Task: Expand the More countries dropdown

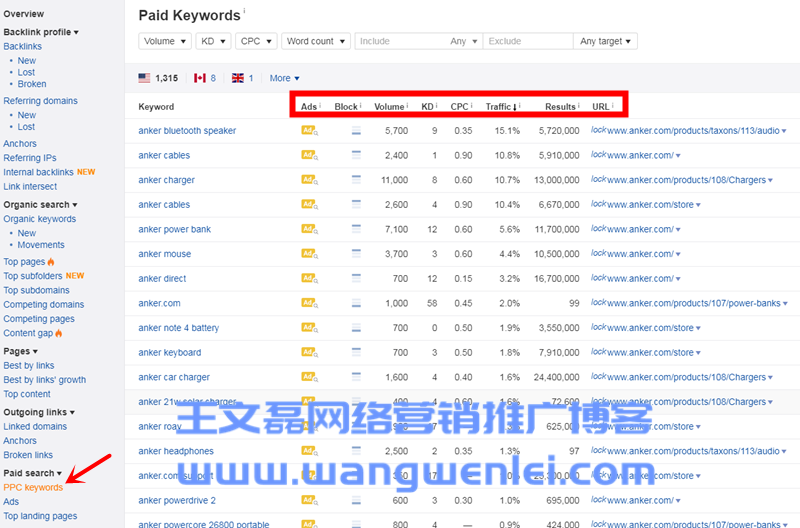Action: click(x=284, y=78)
